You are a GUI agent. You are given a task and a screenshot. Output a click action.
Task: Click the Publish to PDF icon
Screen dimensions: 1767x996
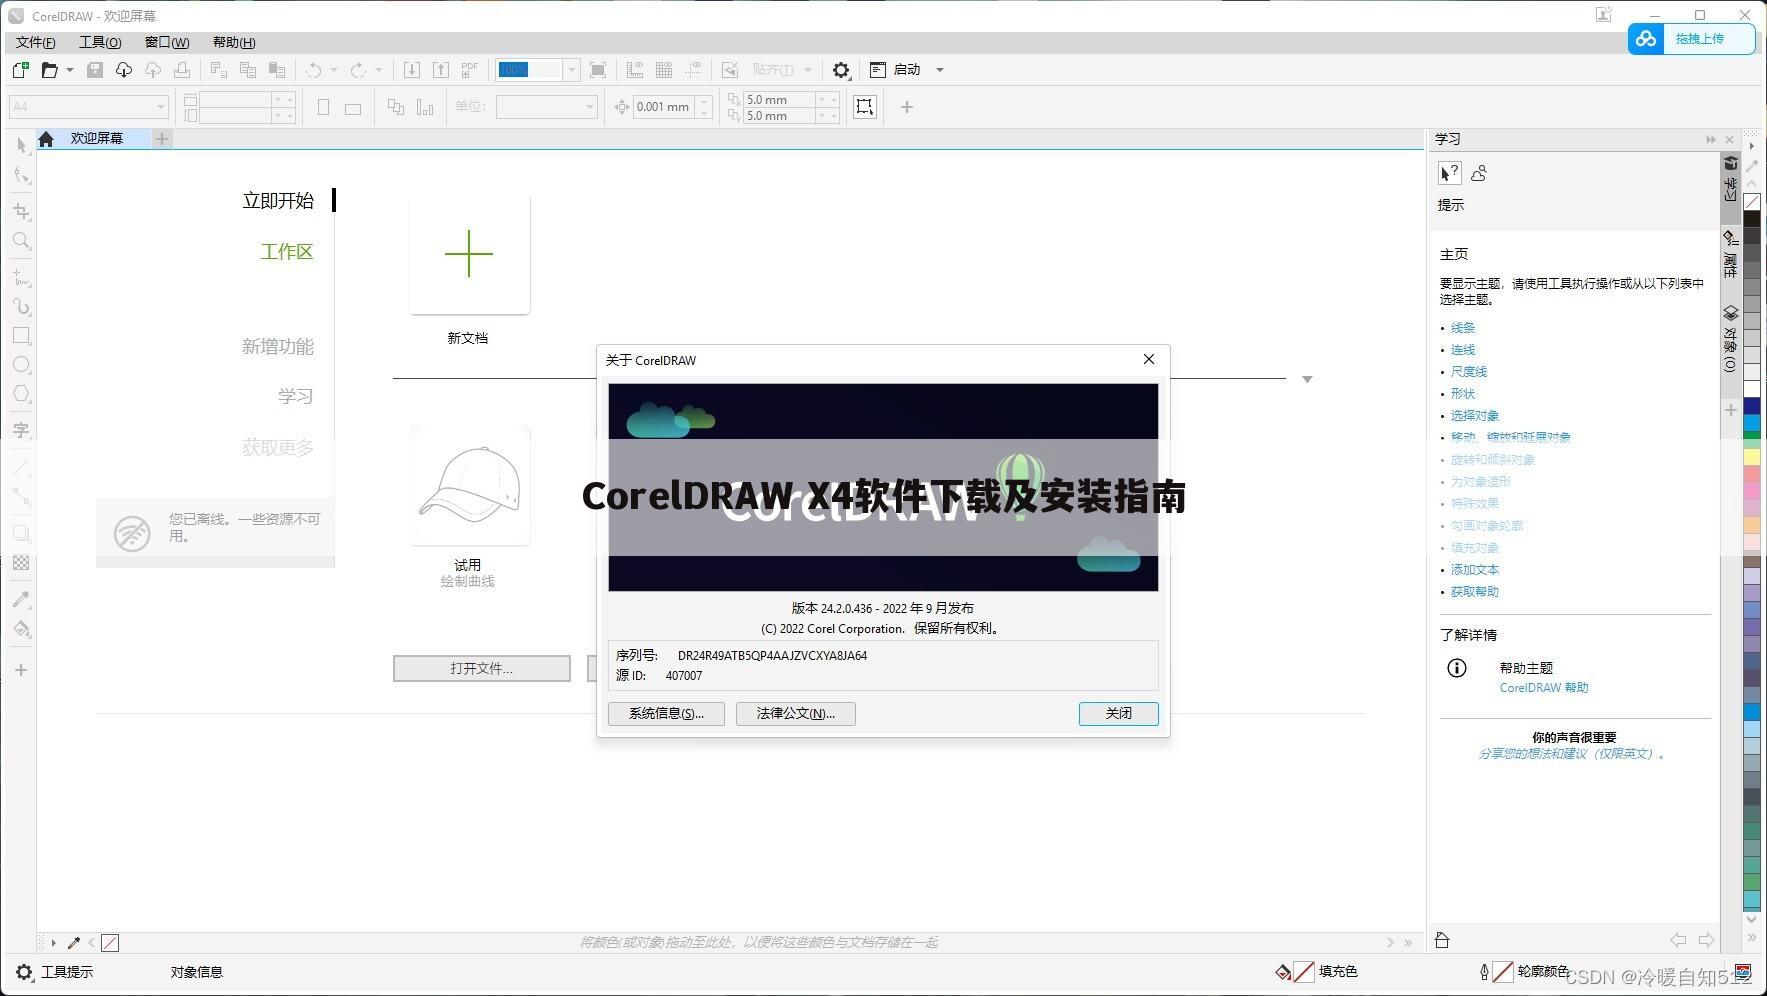(469, 70)
